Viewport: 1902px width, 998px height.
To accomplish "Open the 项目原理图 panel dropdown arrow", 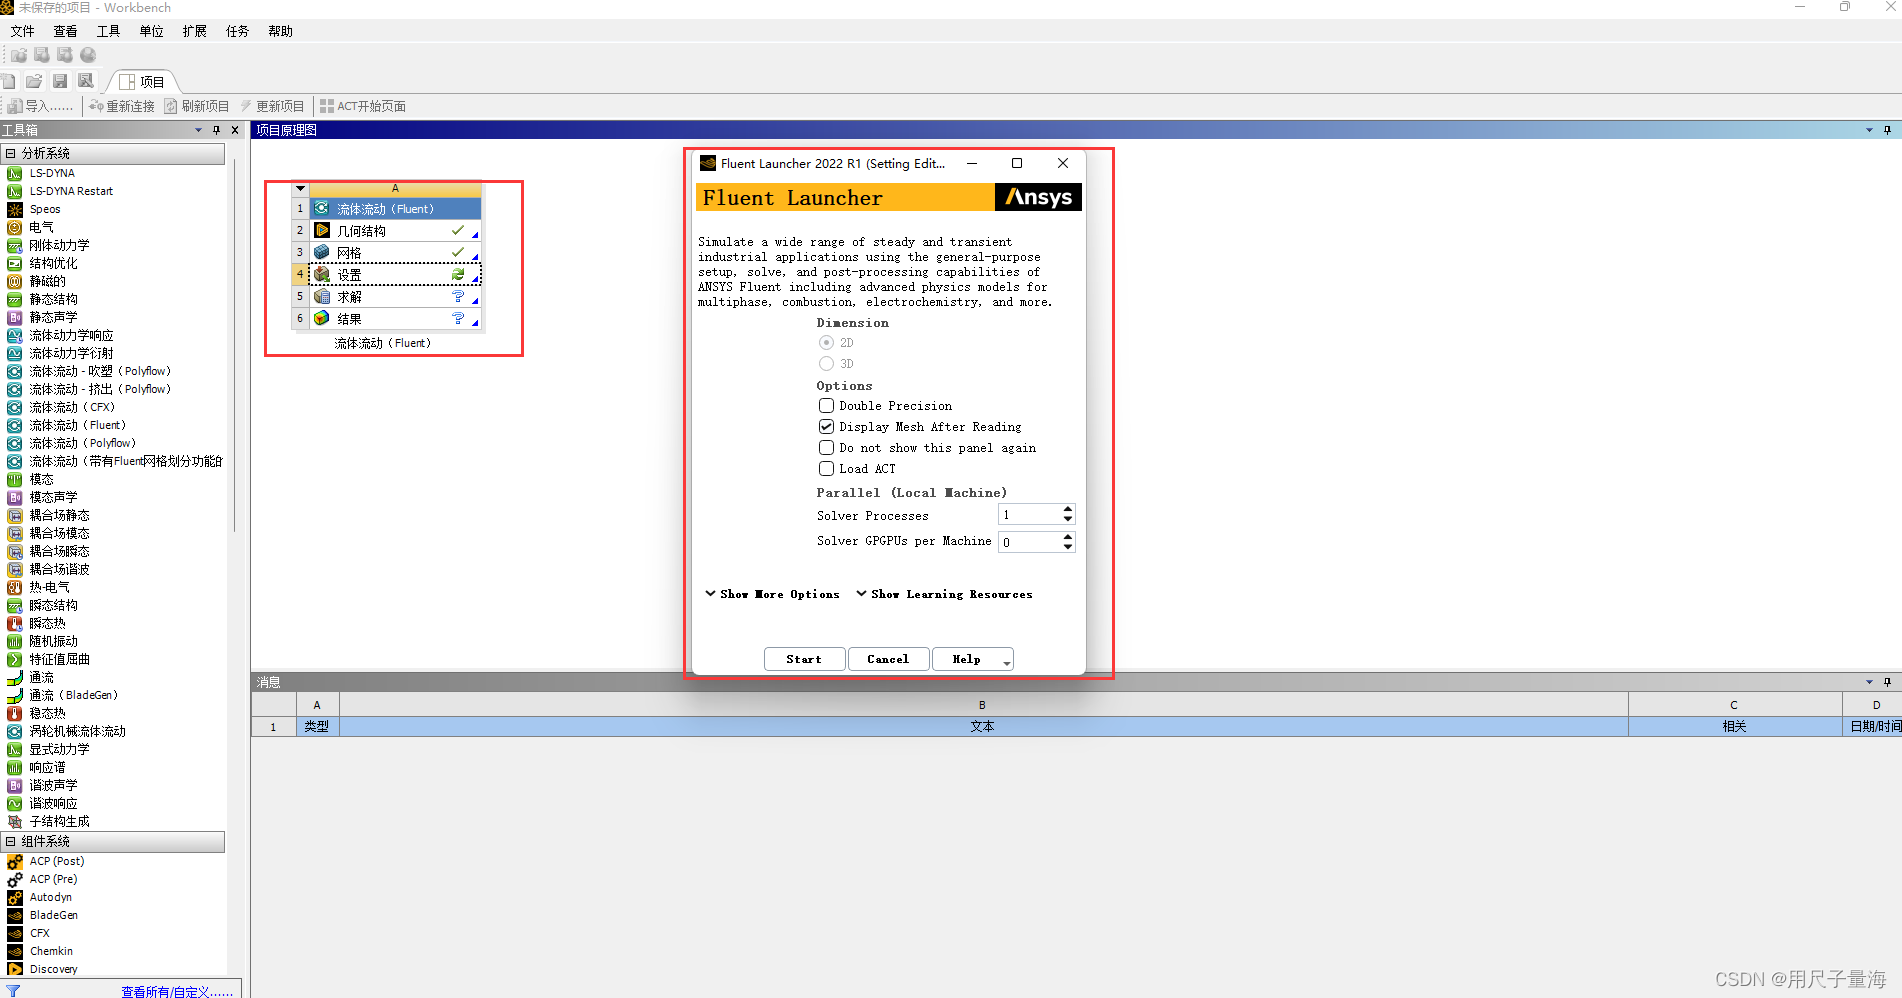I will pyautogui.click(x=1869, y=130).
